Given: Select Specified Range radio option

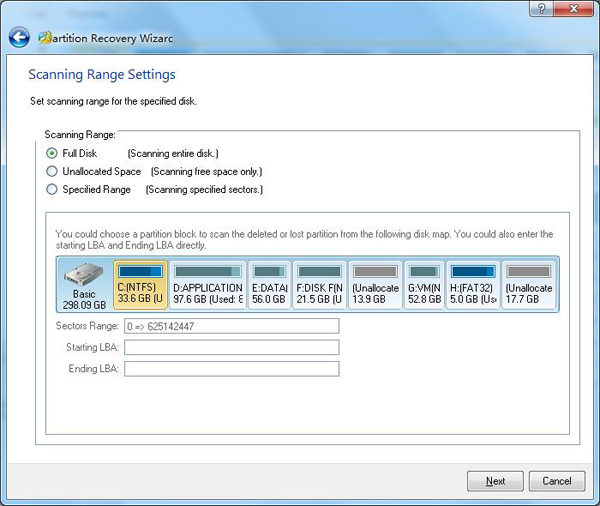Looking at the screenshot, I should click(x=52, y=189).
